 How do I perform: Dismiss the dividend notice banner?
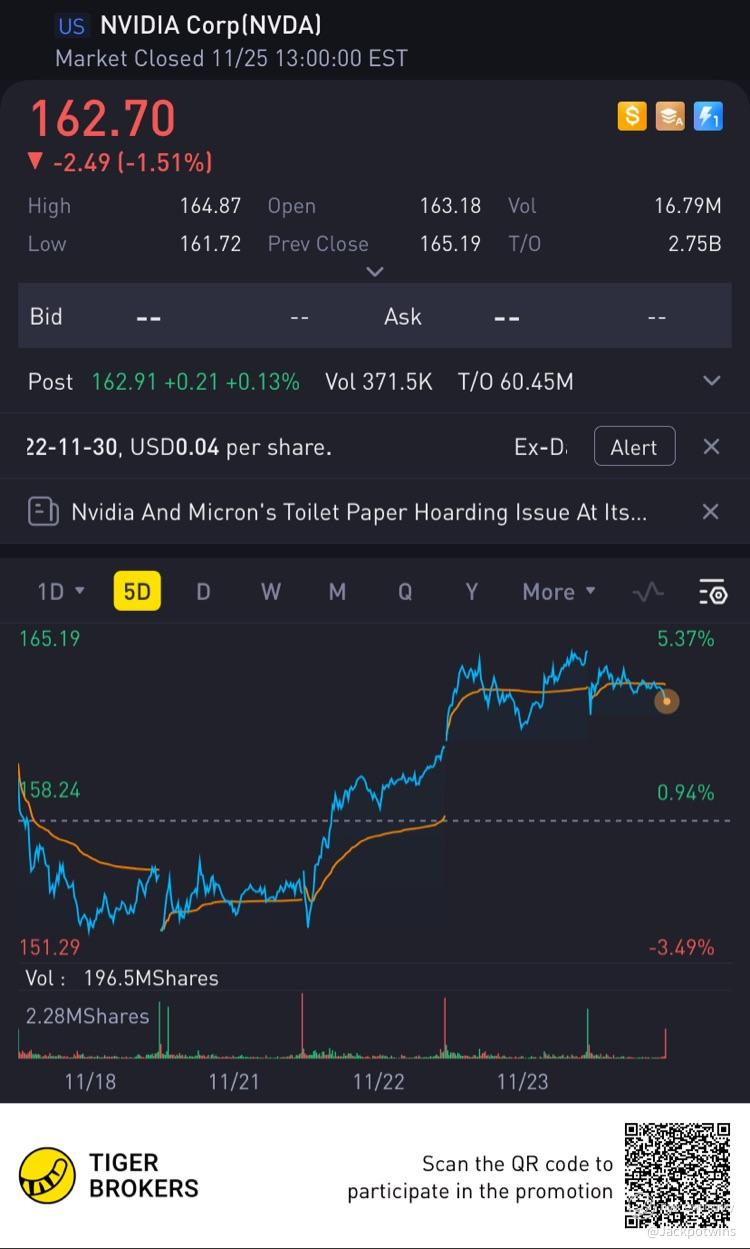711,447
